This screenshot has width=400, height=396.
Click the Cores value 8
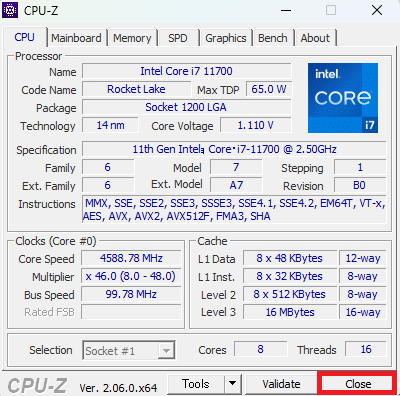[260, 349]
